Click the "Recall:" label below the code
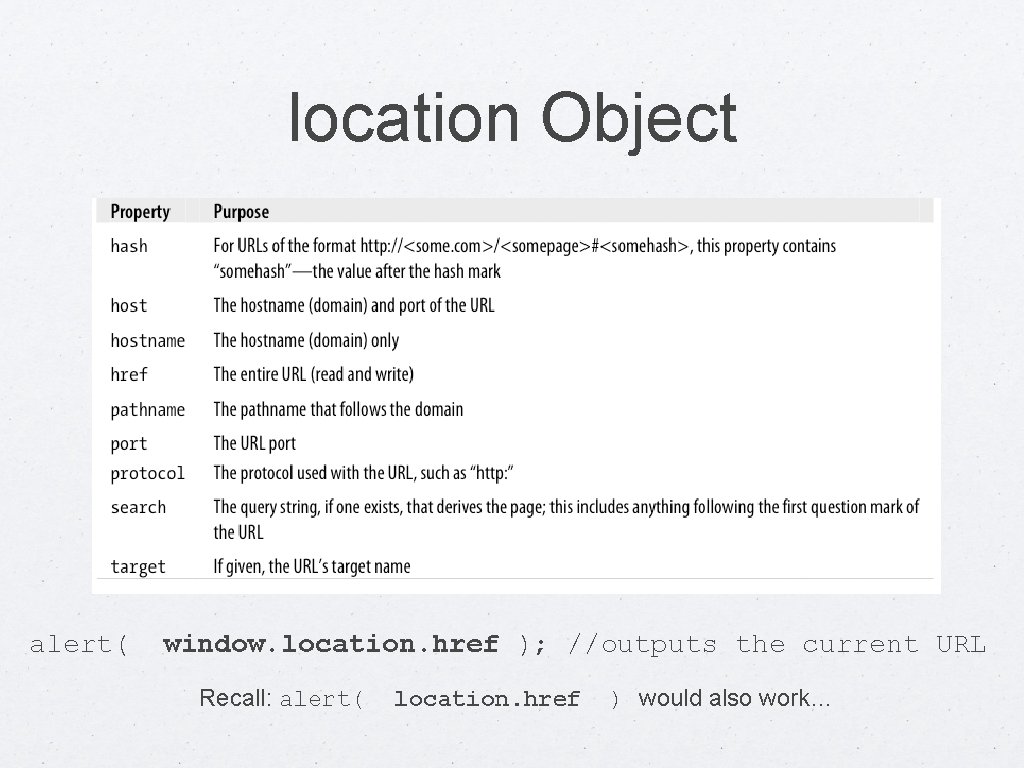This screenshot has width=1024, height=768. 235,698
